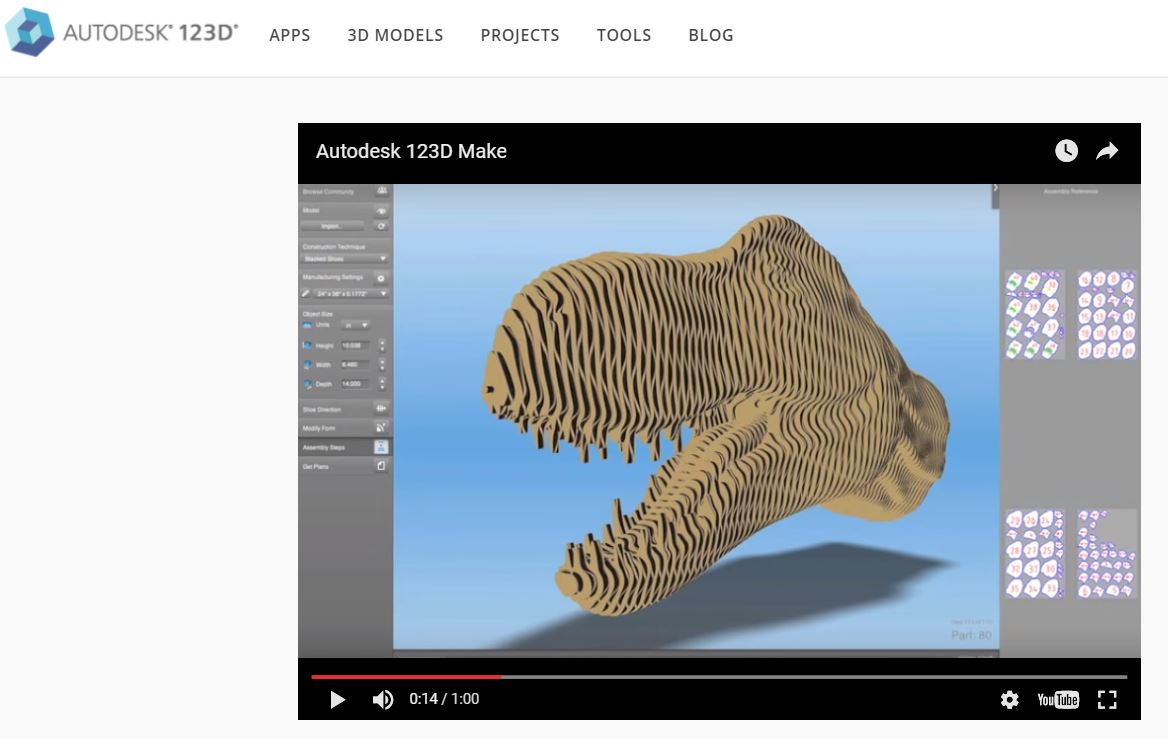Open the 3D MODELS menu
The image size is (1168, 739).
click(x=395, y=35)
